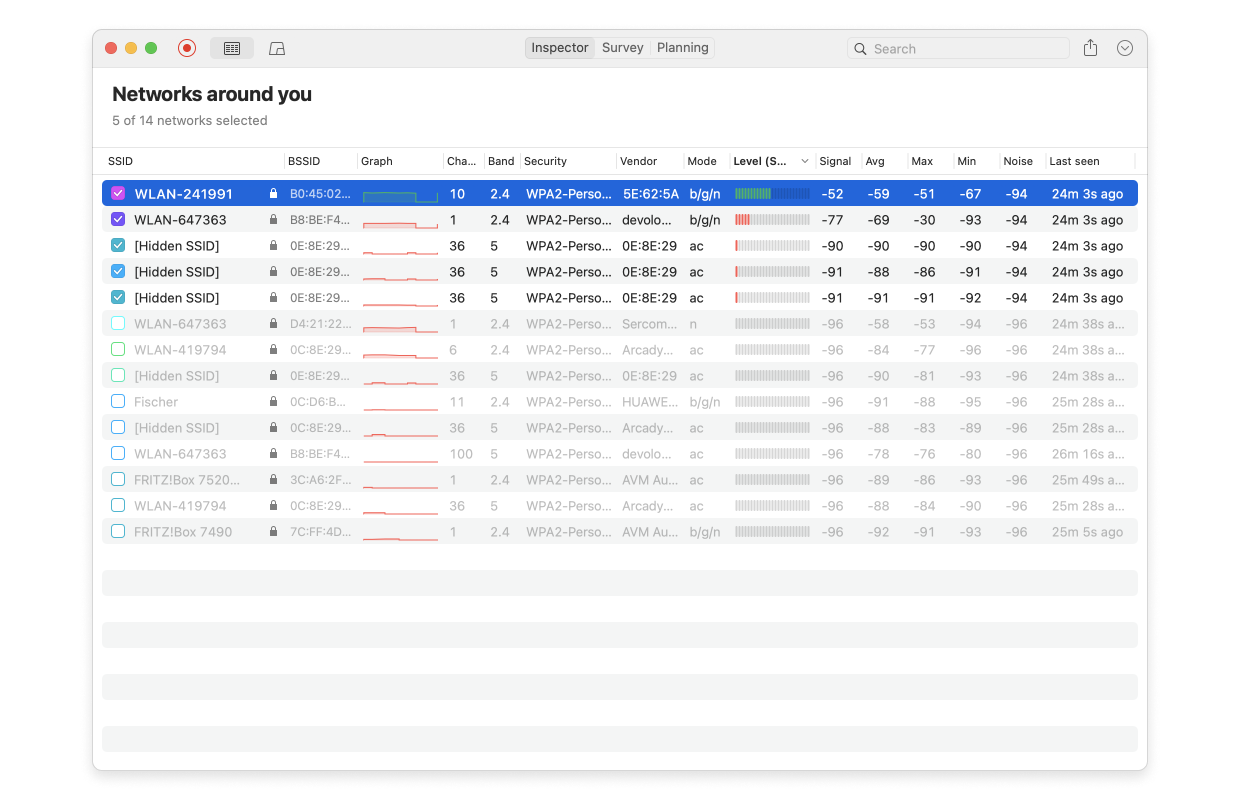Click the lock icon beside the Fischer network
This screenshot has height=800, width=1240.
click(x=272, y=401)
